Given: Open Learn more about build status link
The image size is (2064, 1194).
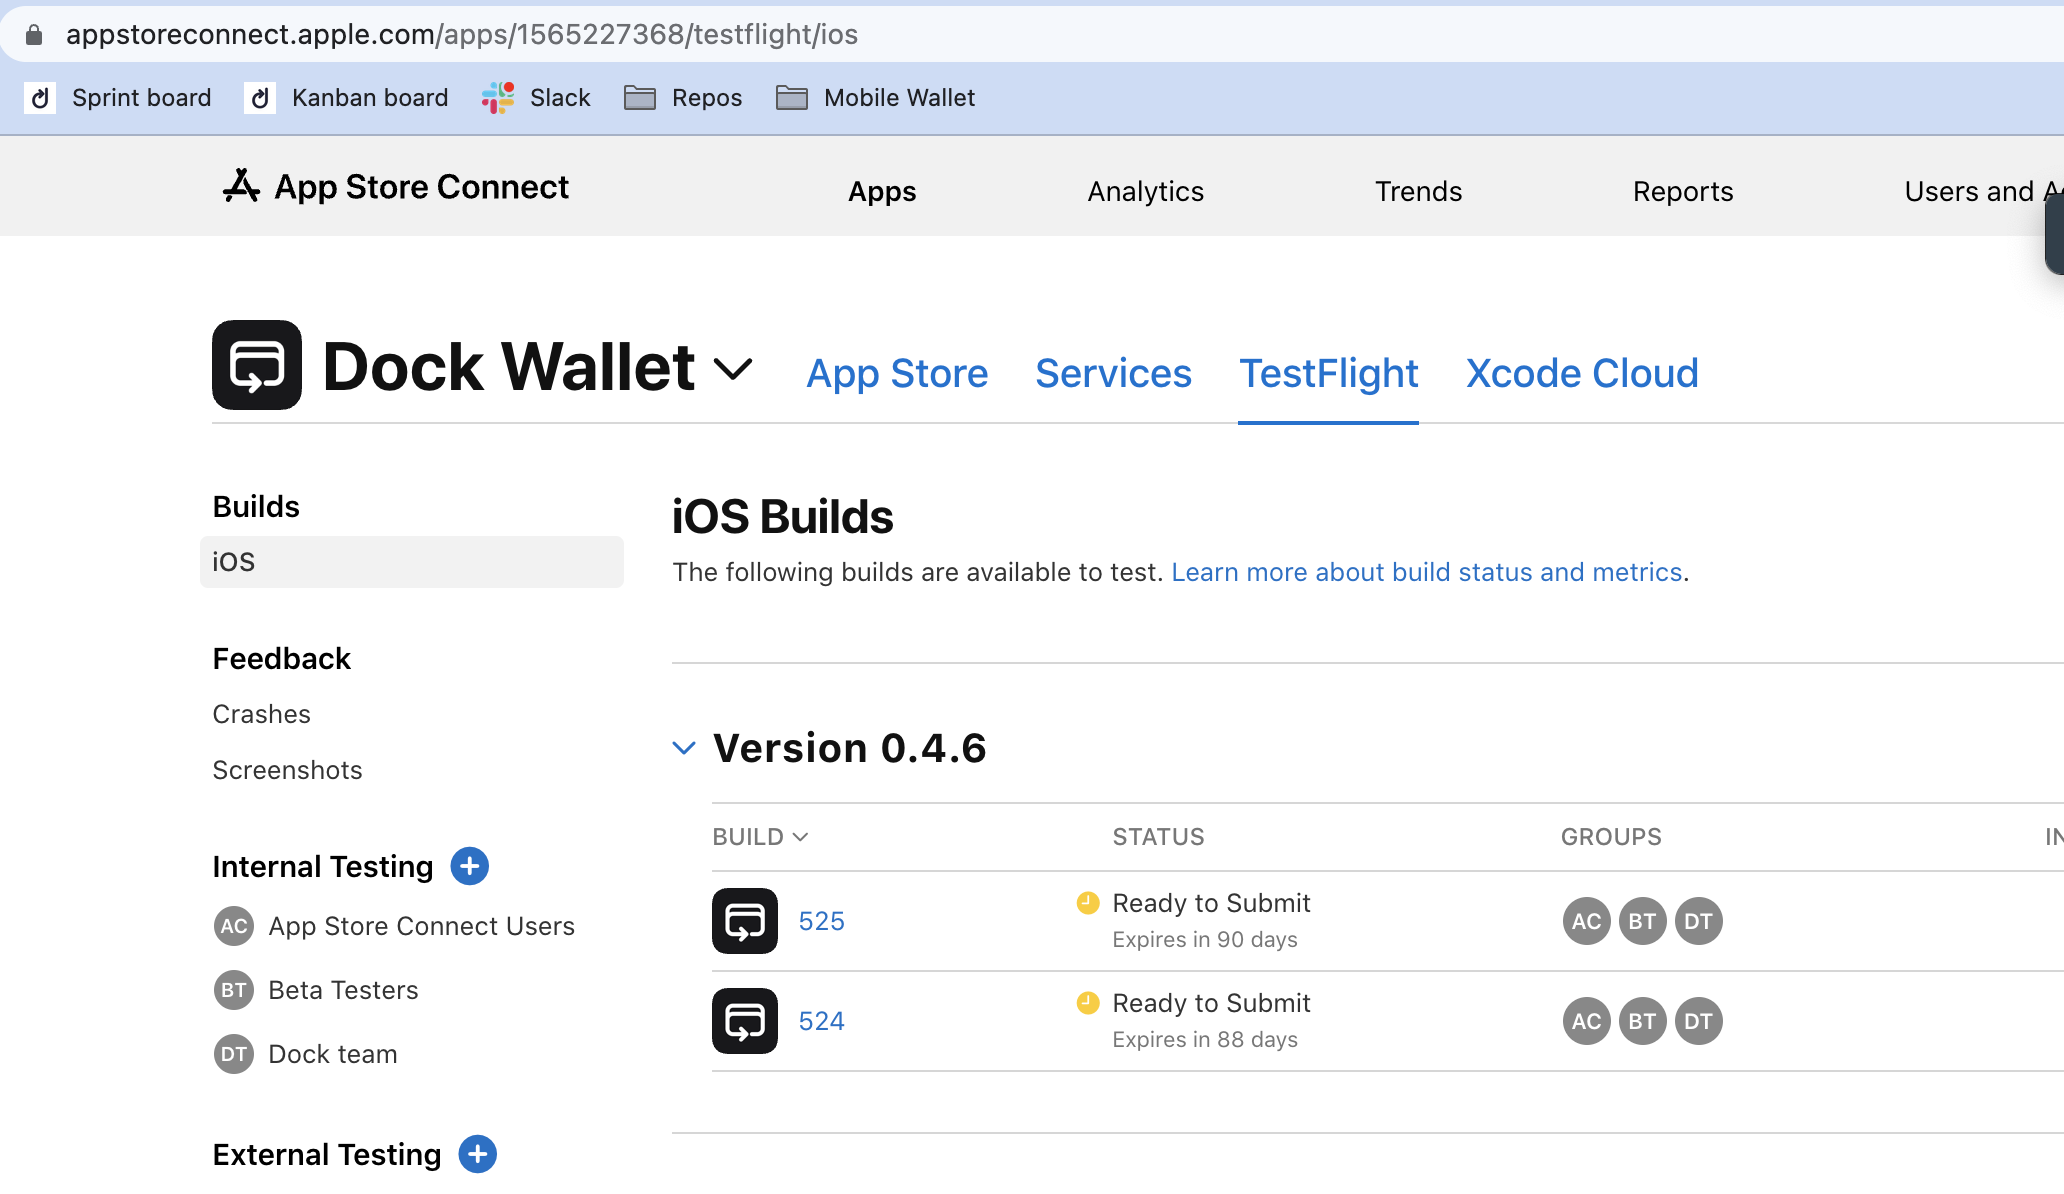Looking at the screenshot, I should coord(1427,572).
